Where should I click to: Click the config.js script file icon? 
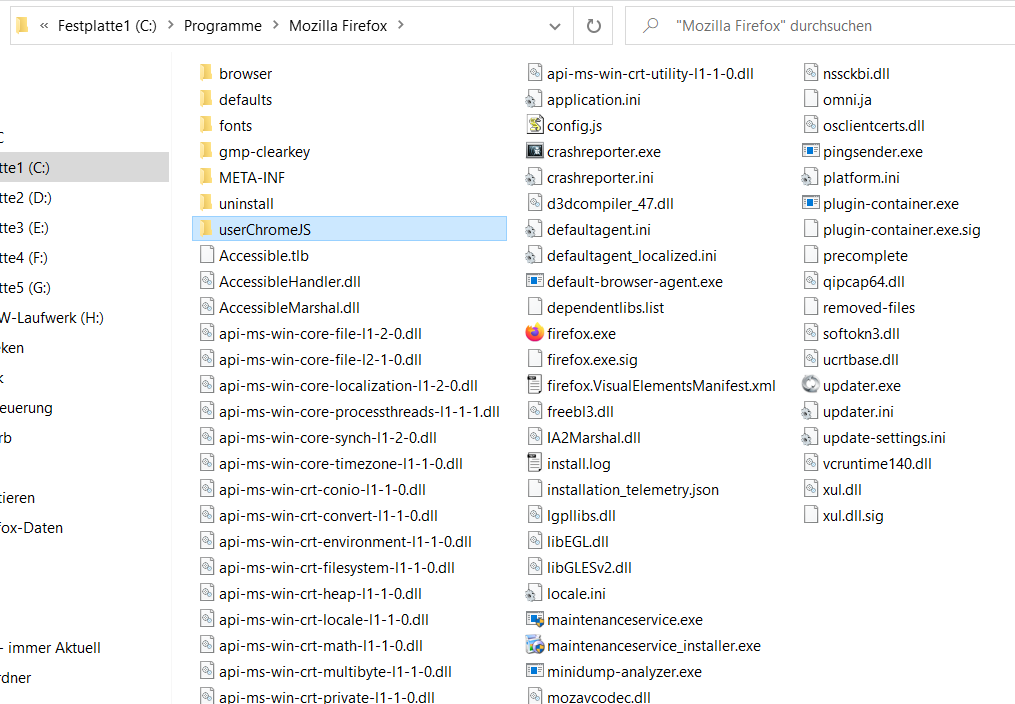535,125
